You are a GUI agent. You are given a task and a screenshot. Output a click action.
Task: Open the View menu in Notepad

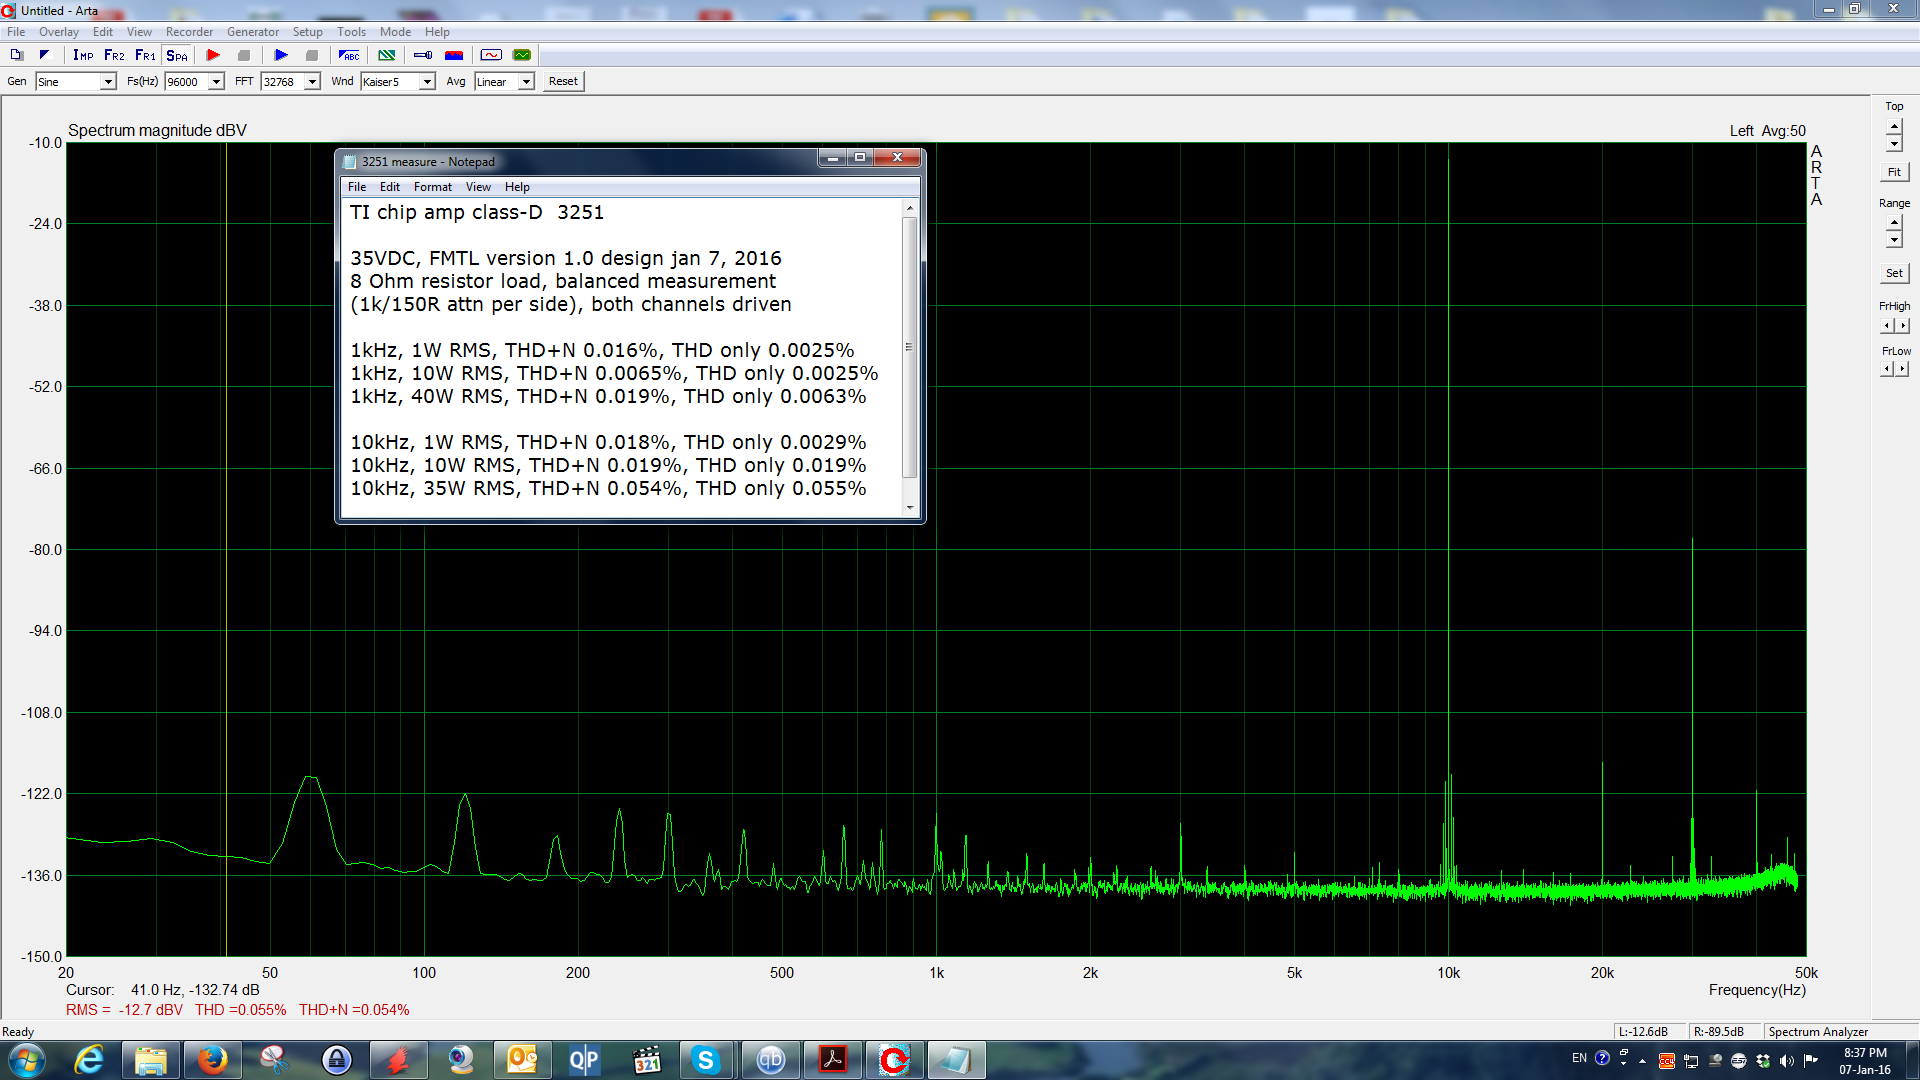tap(478, 187)
